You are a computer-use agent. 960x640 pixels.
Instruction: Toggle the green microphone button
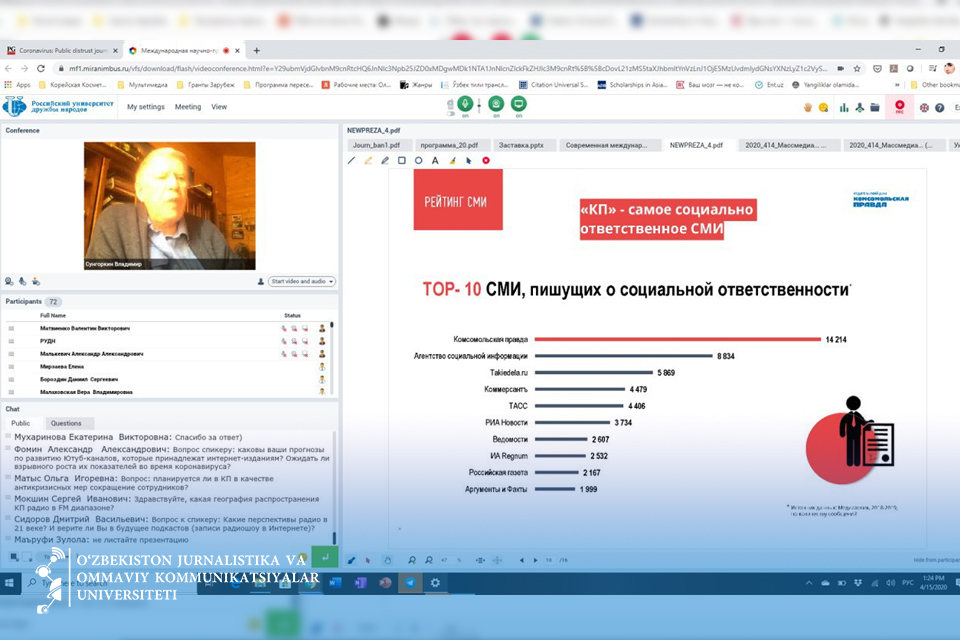click(x=465, y=104)
